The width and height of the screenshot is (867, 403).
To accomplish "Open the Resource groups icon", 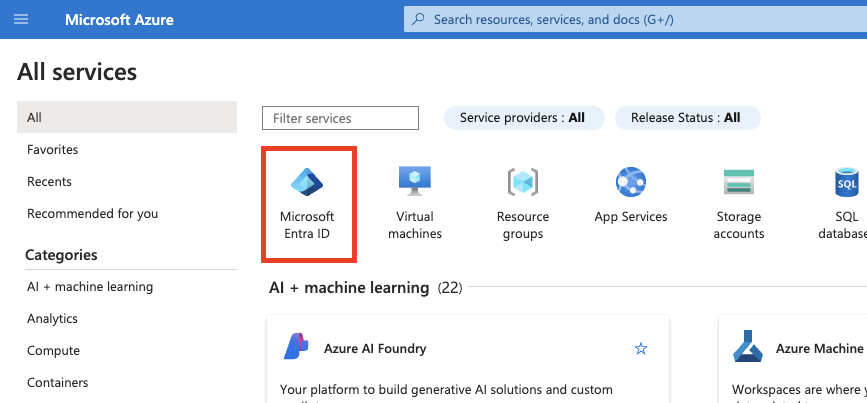I will click(x=523, y=181).
